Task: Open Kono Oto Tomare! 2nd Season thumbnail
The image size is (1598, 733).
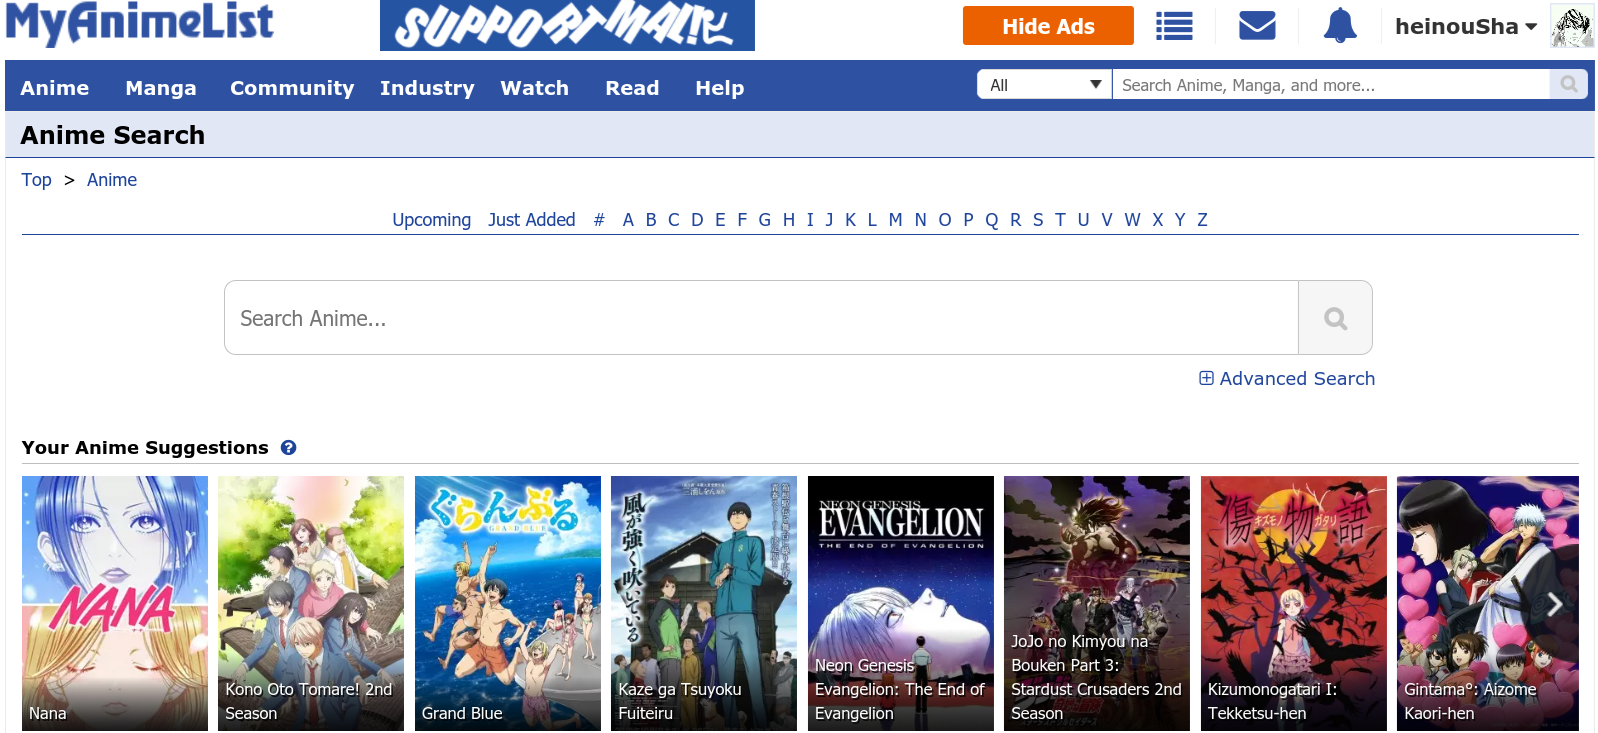Action: pyautogui.click(x=311, y=603)
